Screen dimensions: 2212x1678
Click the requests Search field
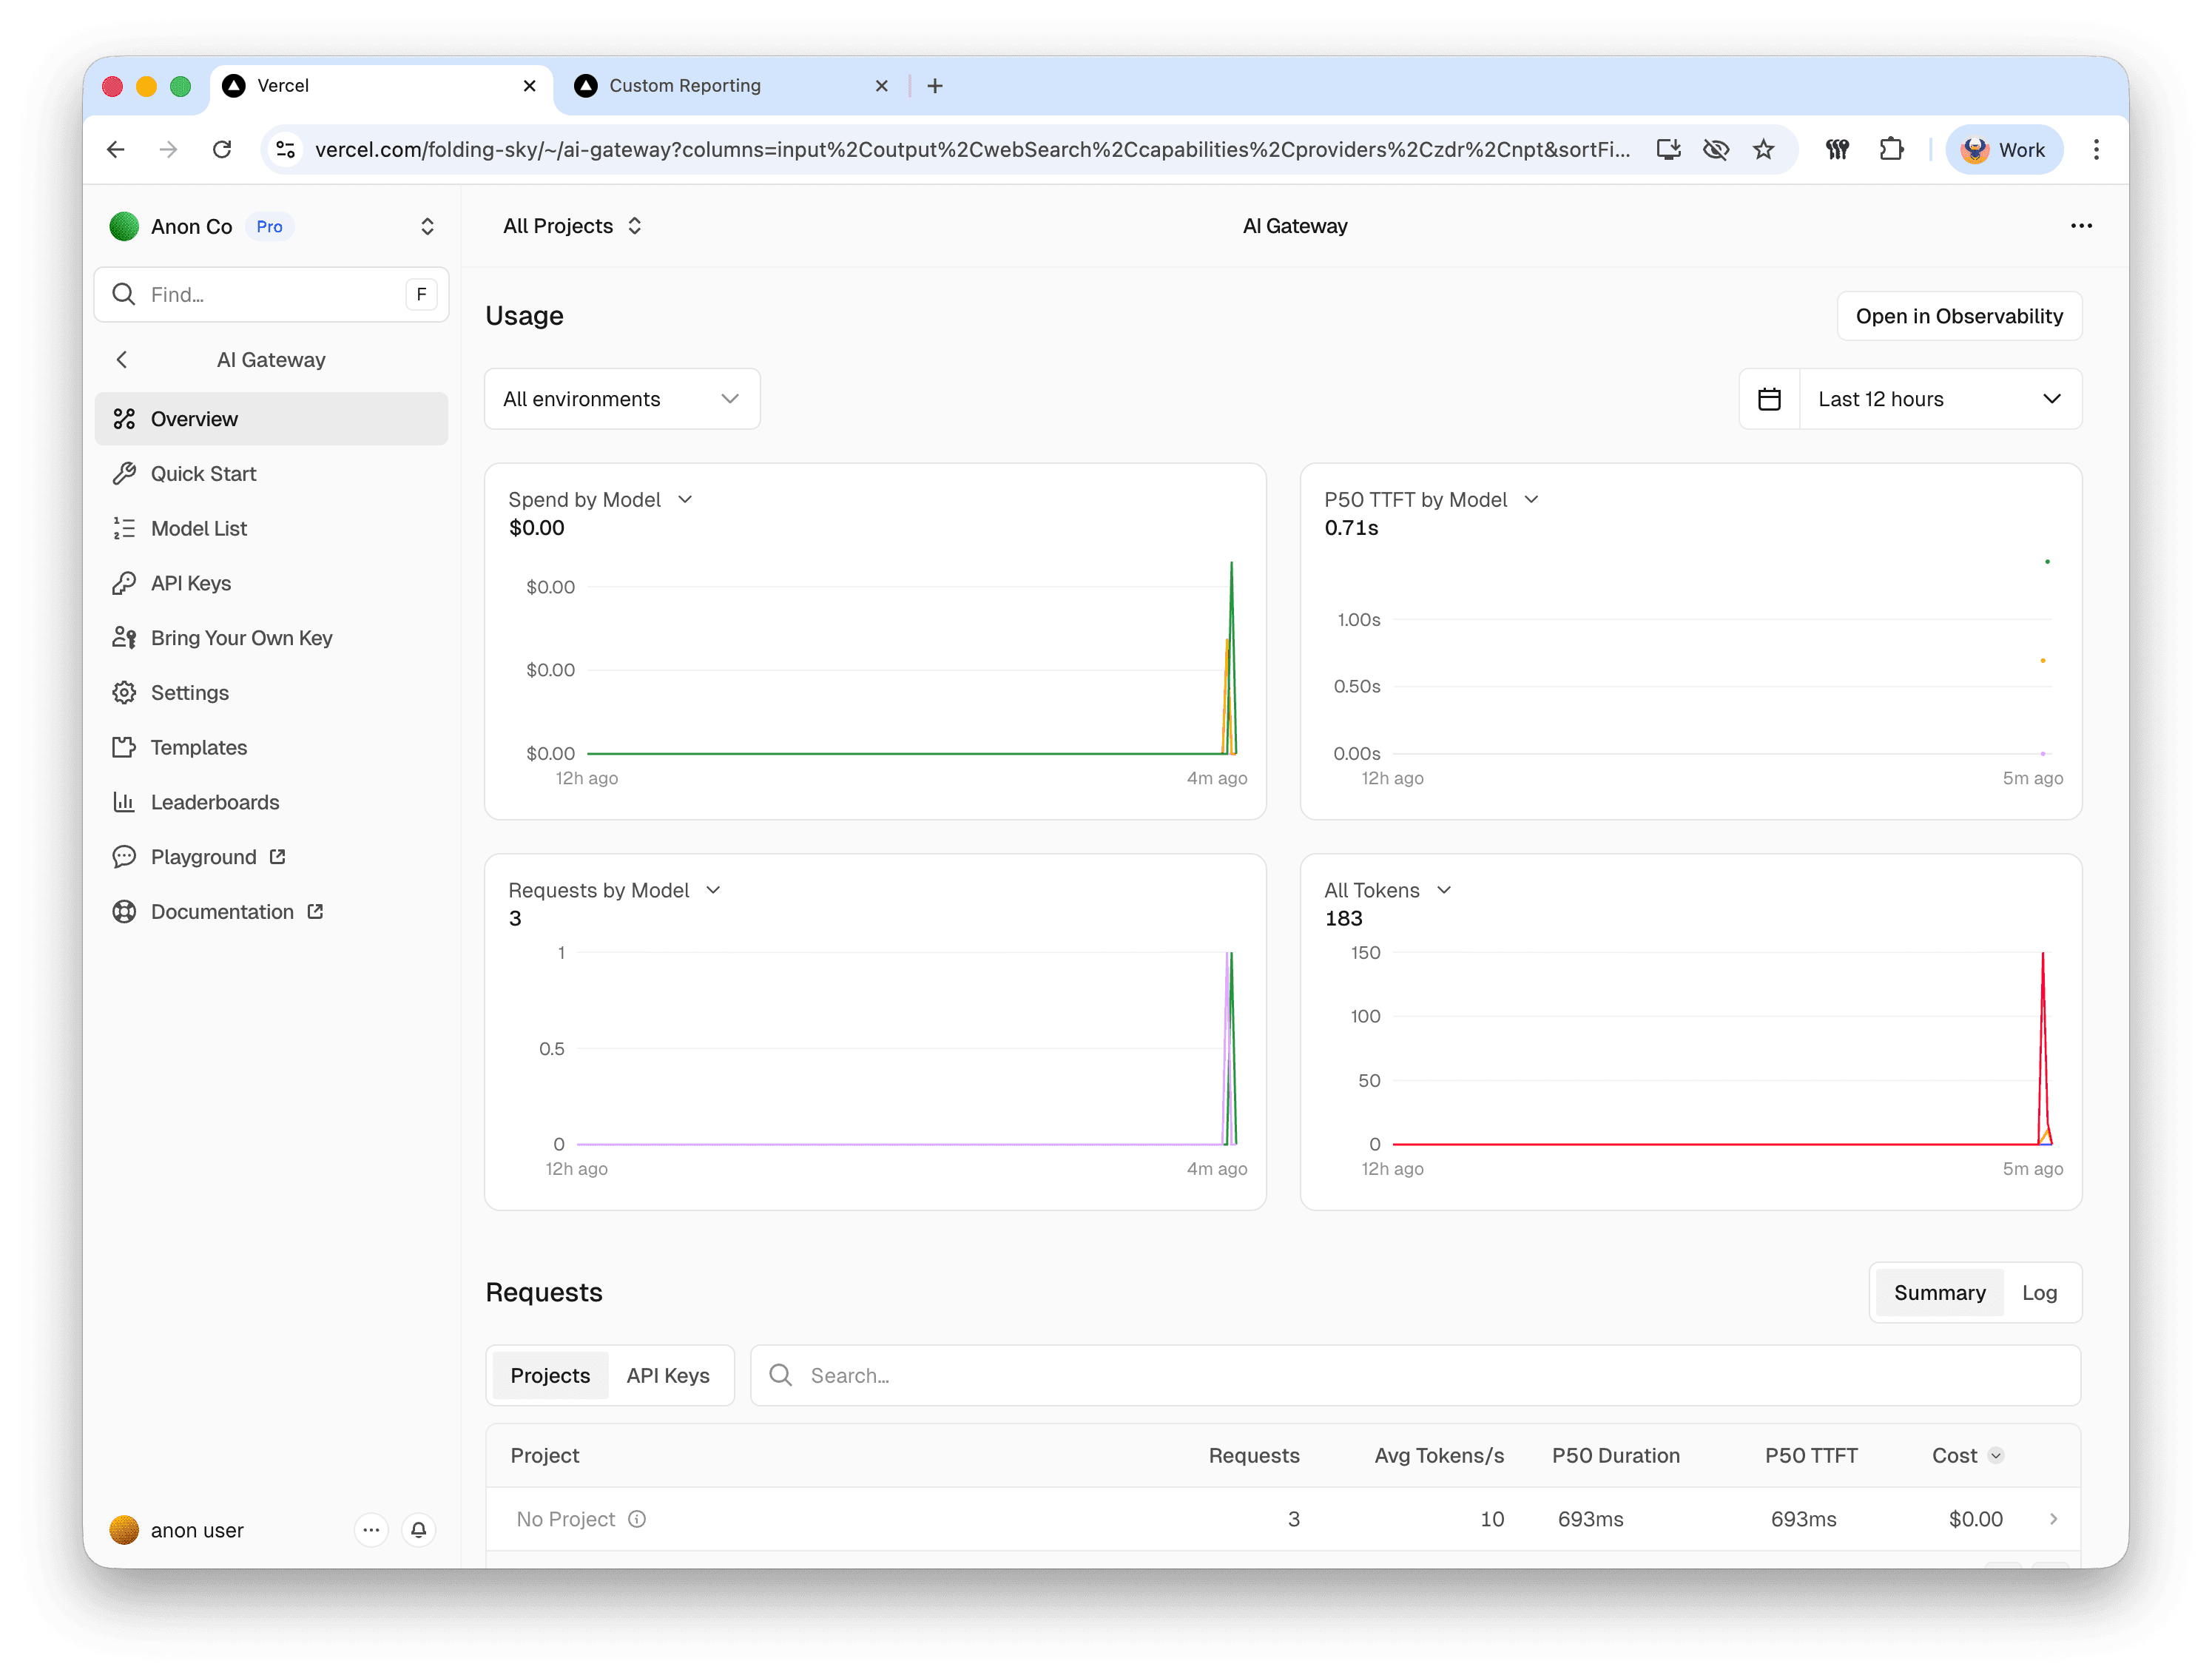pyautogui.click(x=1415, y=1375)
